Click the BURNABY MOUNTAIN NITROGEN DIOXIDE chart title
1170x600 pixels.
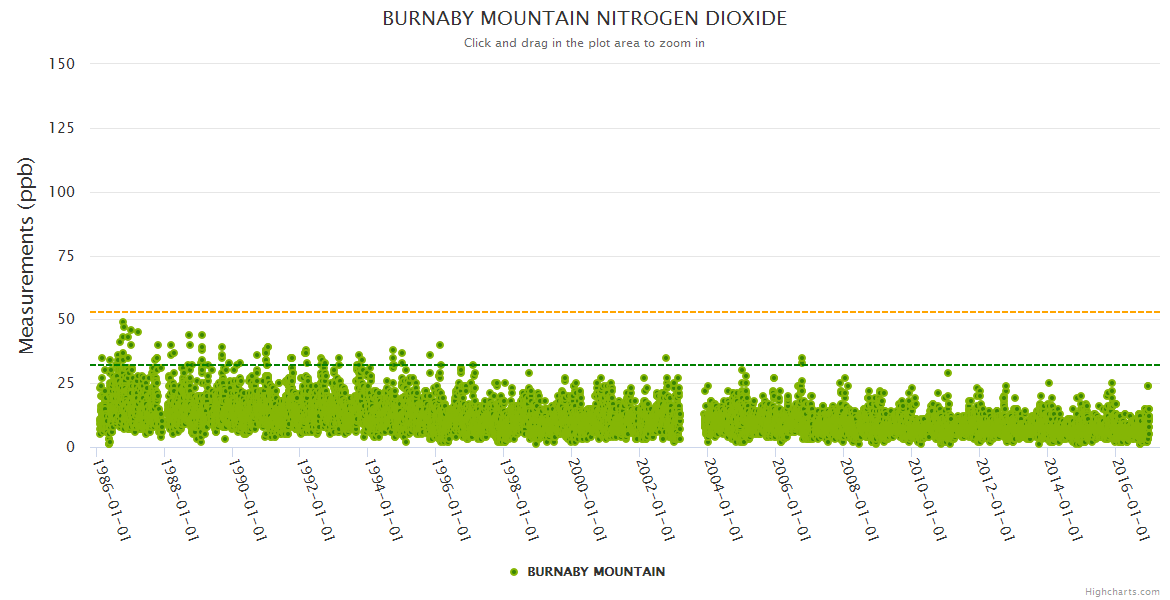(585, 19)
